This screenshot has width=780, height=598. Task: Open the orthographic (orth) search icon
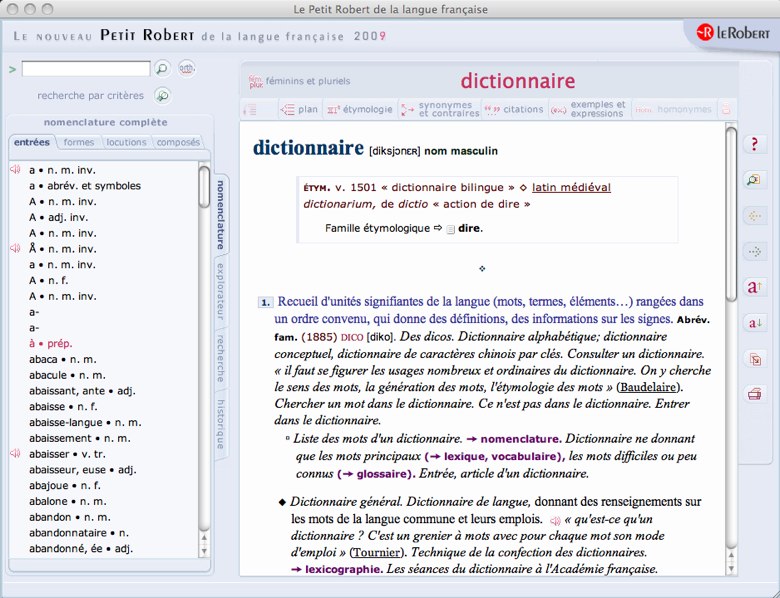coord(187,68)
